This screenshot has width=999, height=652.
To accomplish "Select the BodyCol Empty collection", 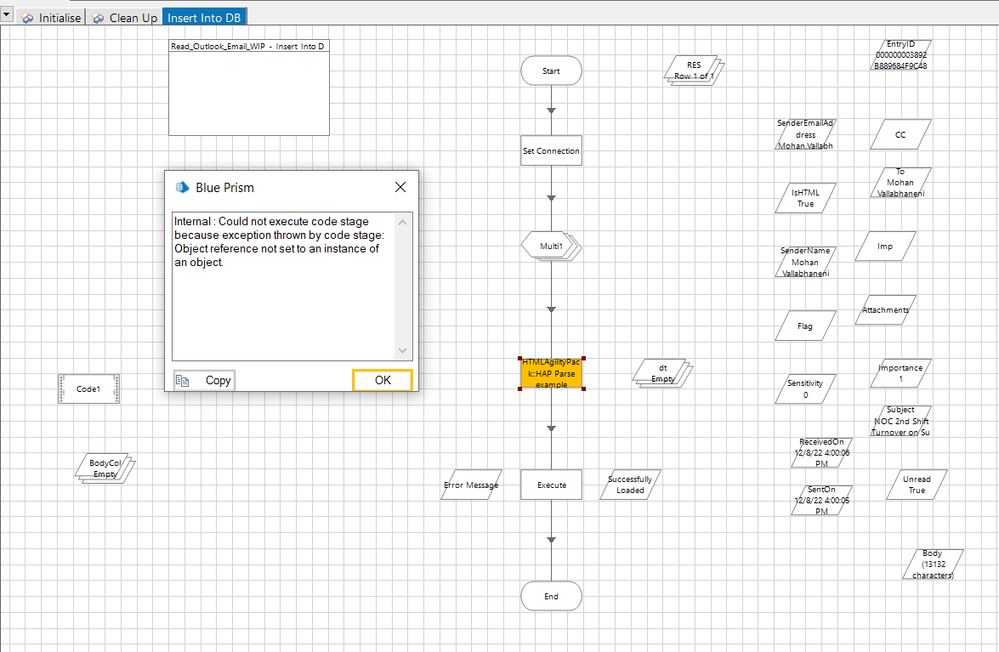I will (105, 468).
